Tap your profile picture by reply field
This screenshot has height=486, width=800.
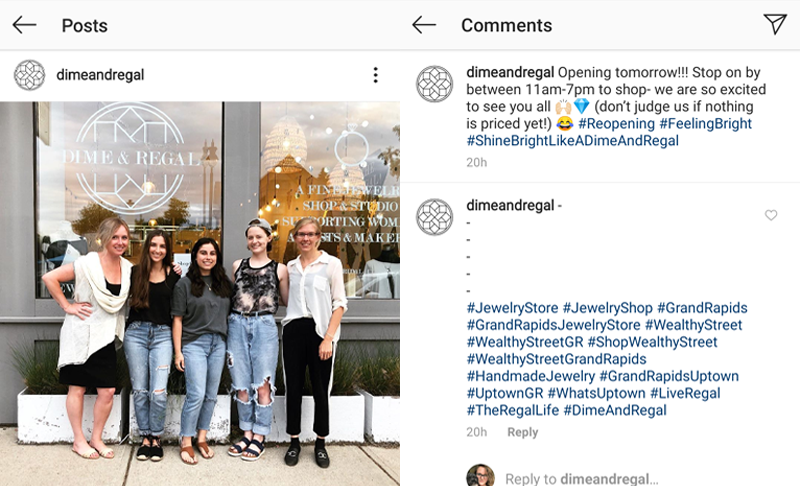tap(481, 476)
